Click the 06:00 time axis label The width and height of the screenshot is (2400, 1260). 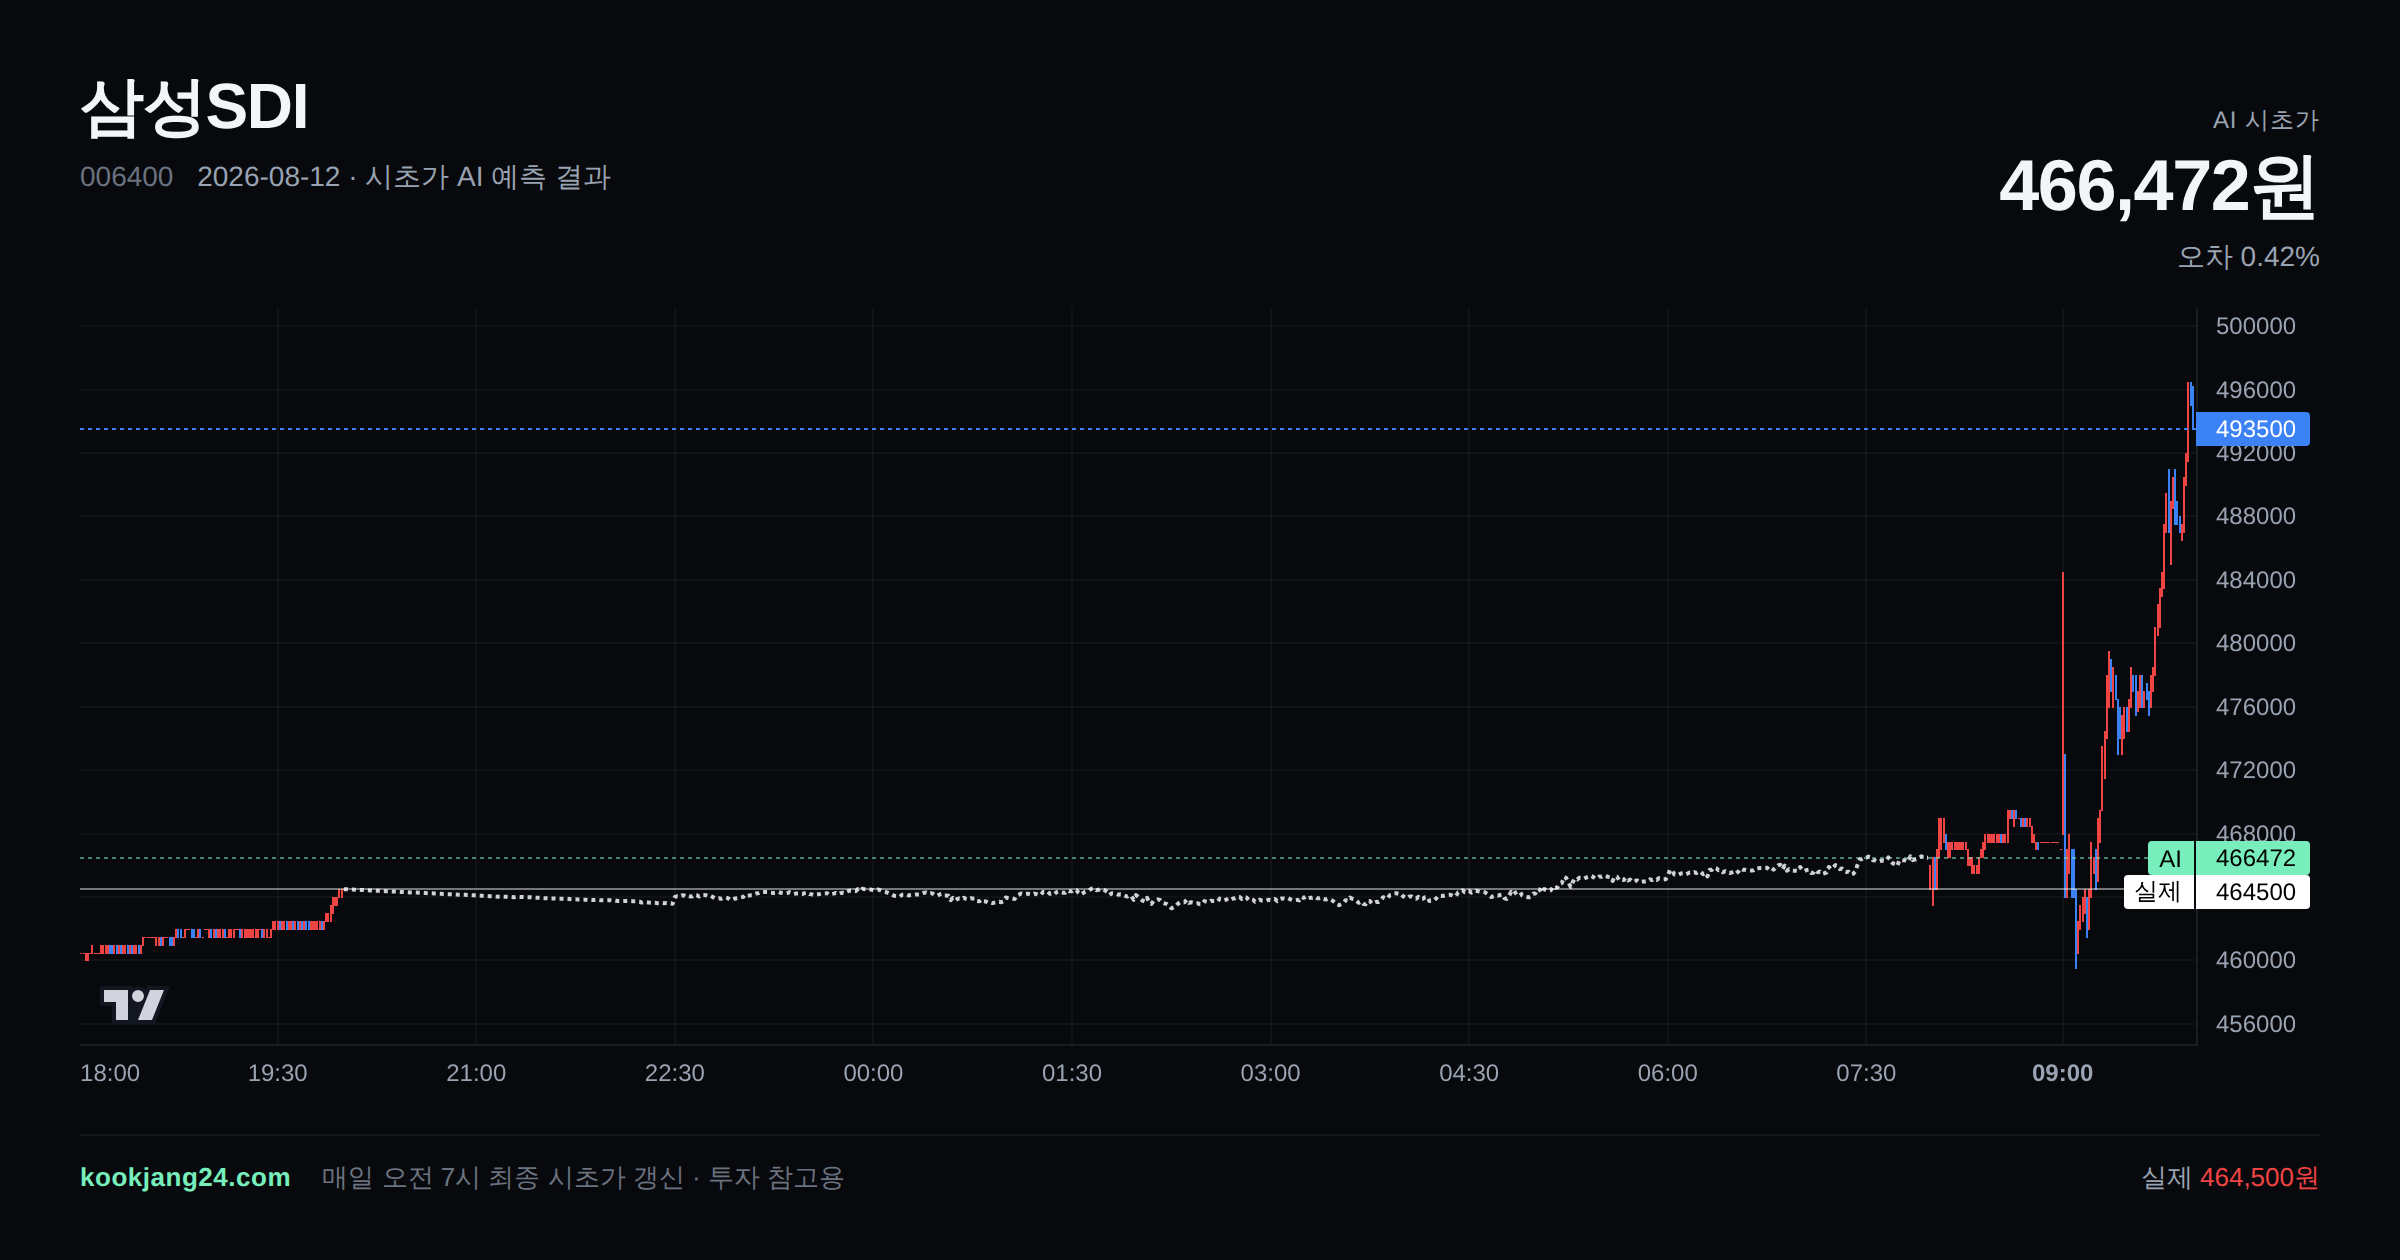pyautogui.click(x=1668, y=1073)
